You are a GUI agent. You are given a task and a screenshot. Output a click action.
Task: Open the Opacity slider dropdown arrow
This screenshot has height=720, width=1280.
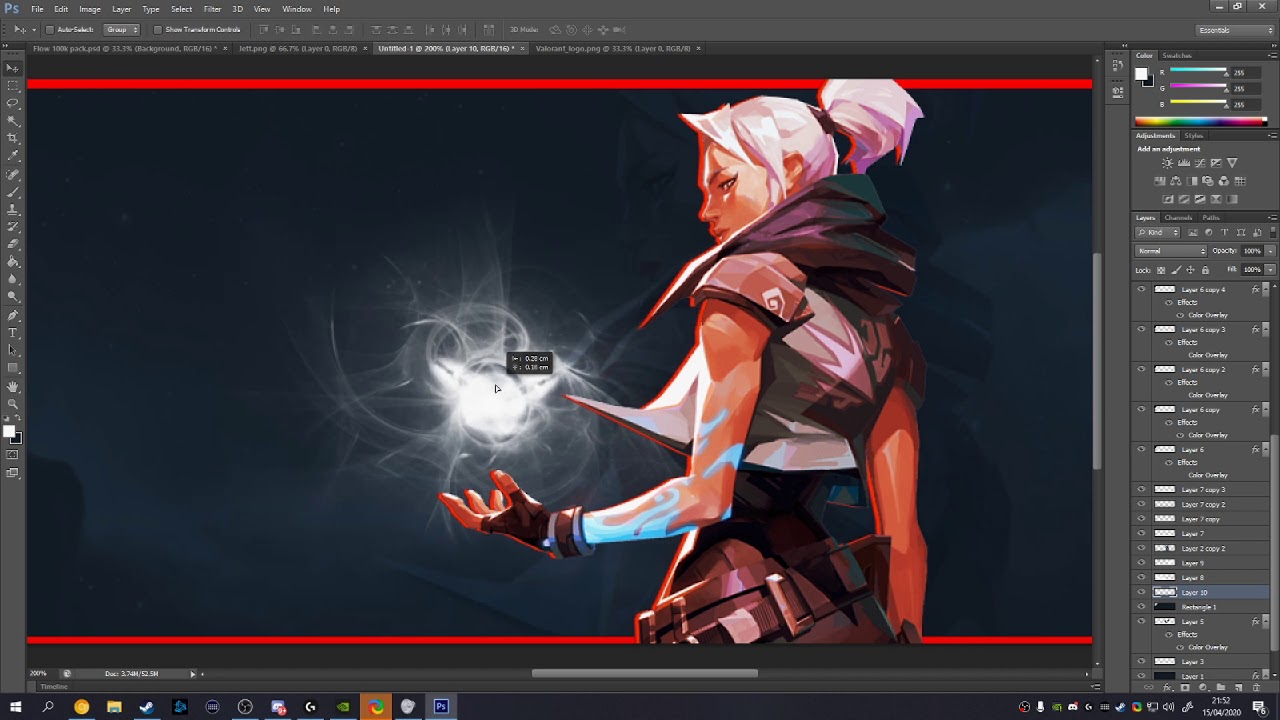click(1270, 251)
